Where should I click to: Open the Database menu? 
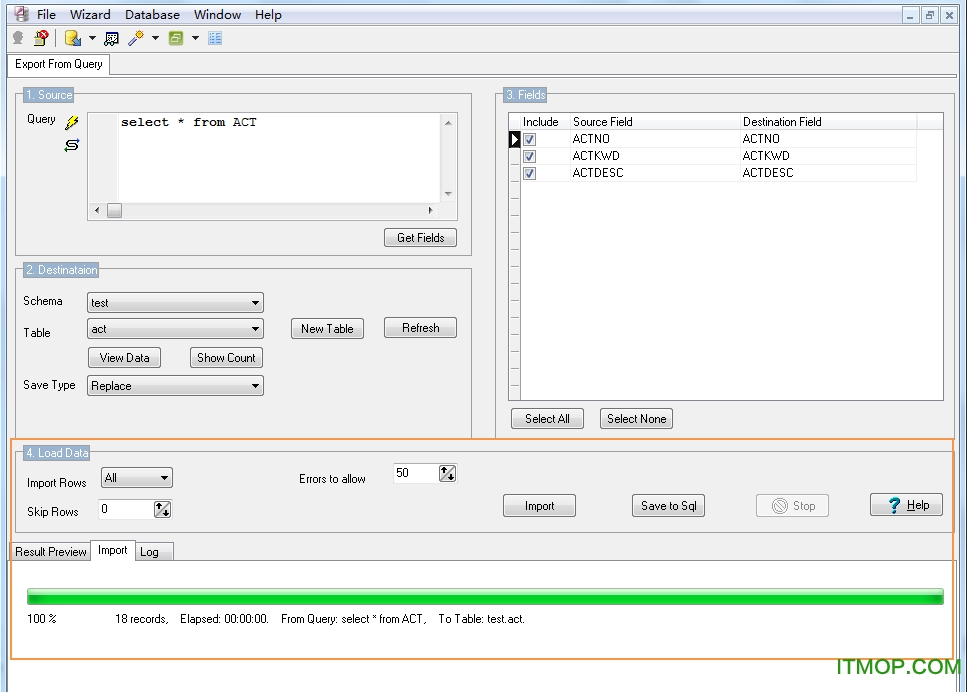coord(152,14)
